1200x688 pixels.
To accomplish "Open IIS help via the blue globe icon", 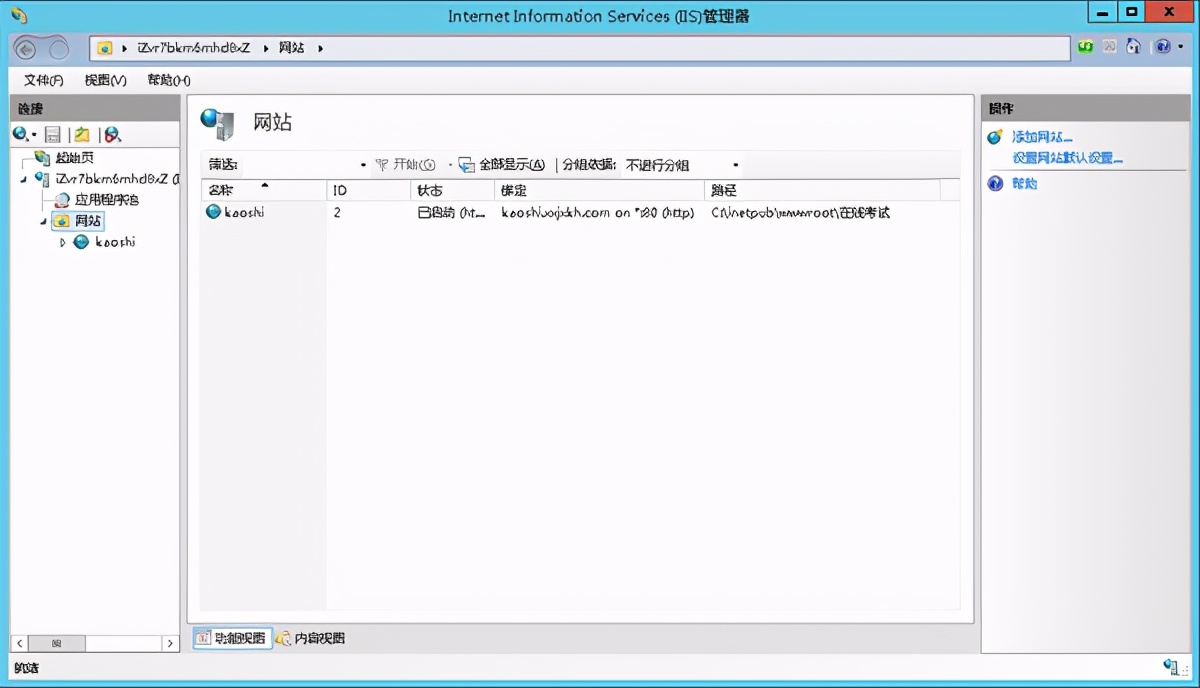I will click(1162, 46).
